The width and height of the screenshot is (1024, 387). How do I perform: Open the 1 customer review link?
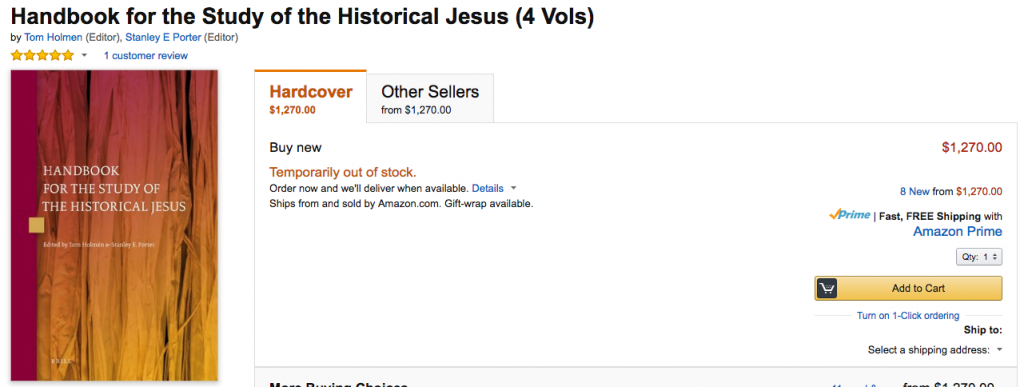[146, 55]
